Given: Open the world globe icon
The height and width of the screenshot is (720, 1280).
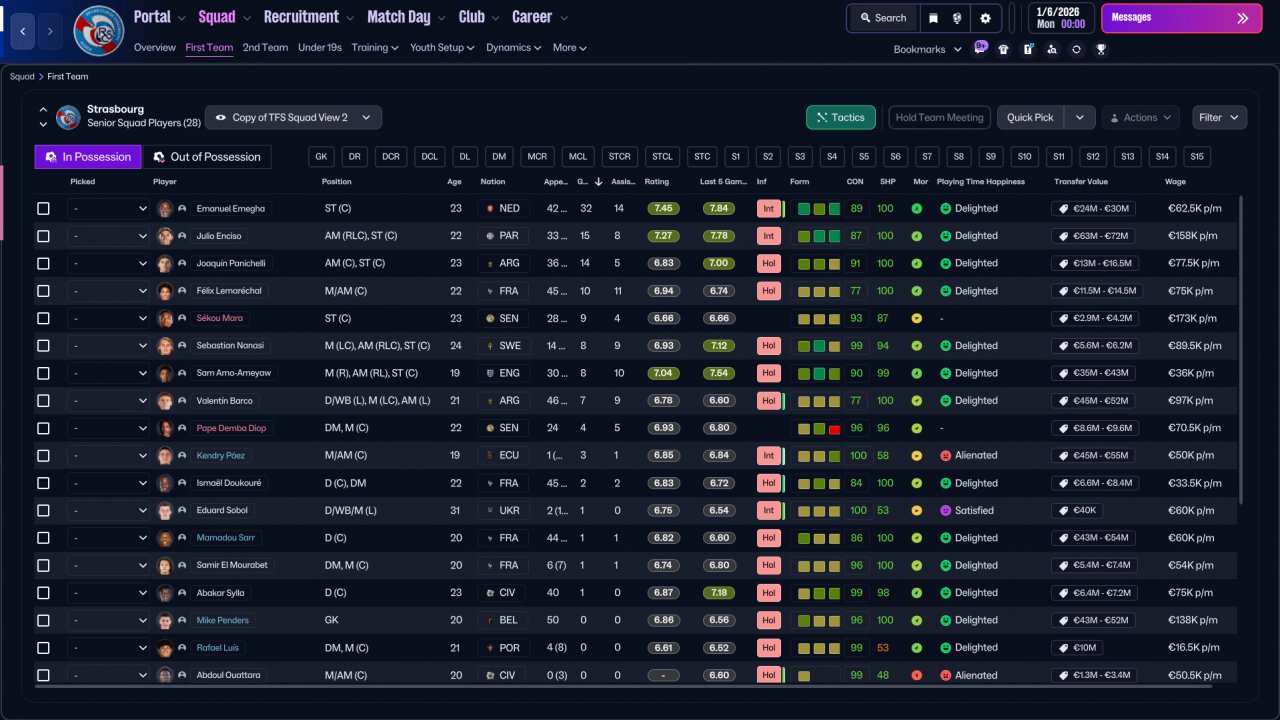Looking at the screenshot, I should 959,18.
